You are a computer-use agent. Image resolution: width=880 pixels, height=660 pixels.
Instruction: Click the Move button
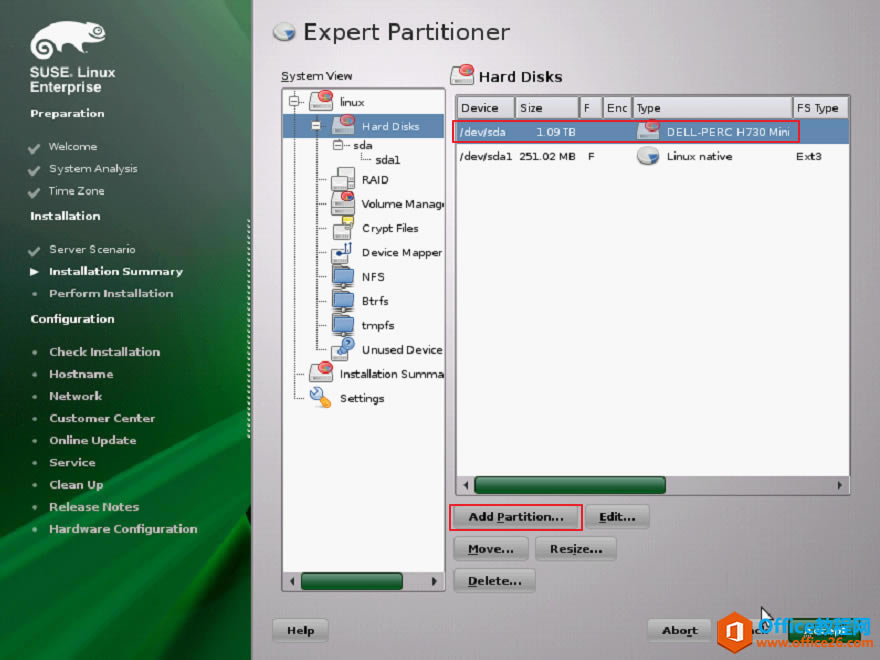tap(491, 549)
